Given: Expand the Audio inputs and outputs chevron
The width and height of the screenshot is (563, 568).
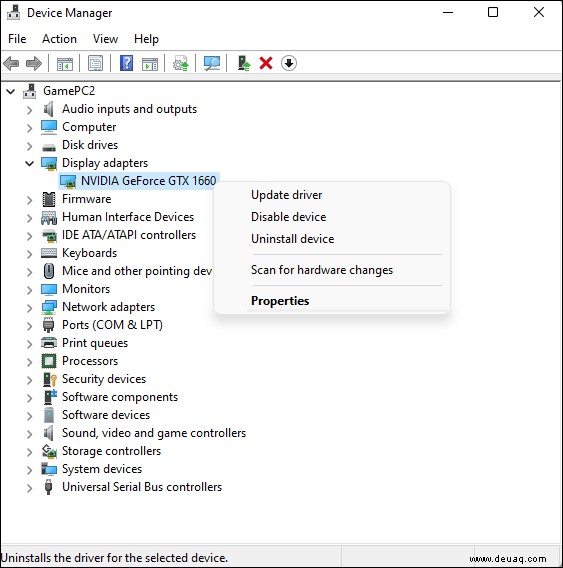Looking at the screenshot, I should [x=29, y=110].
